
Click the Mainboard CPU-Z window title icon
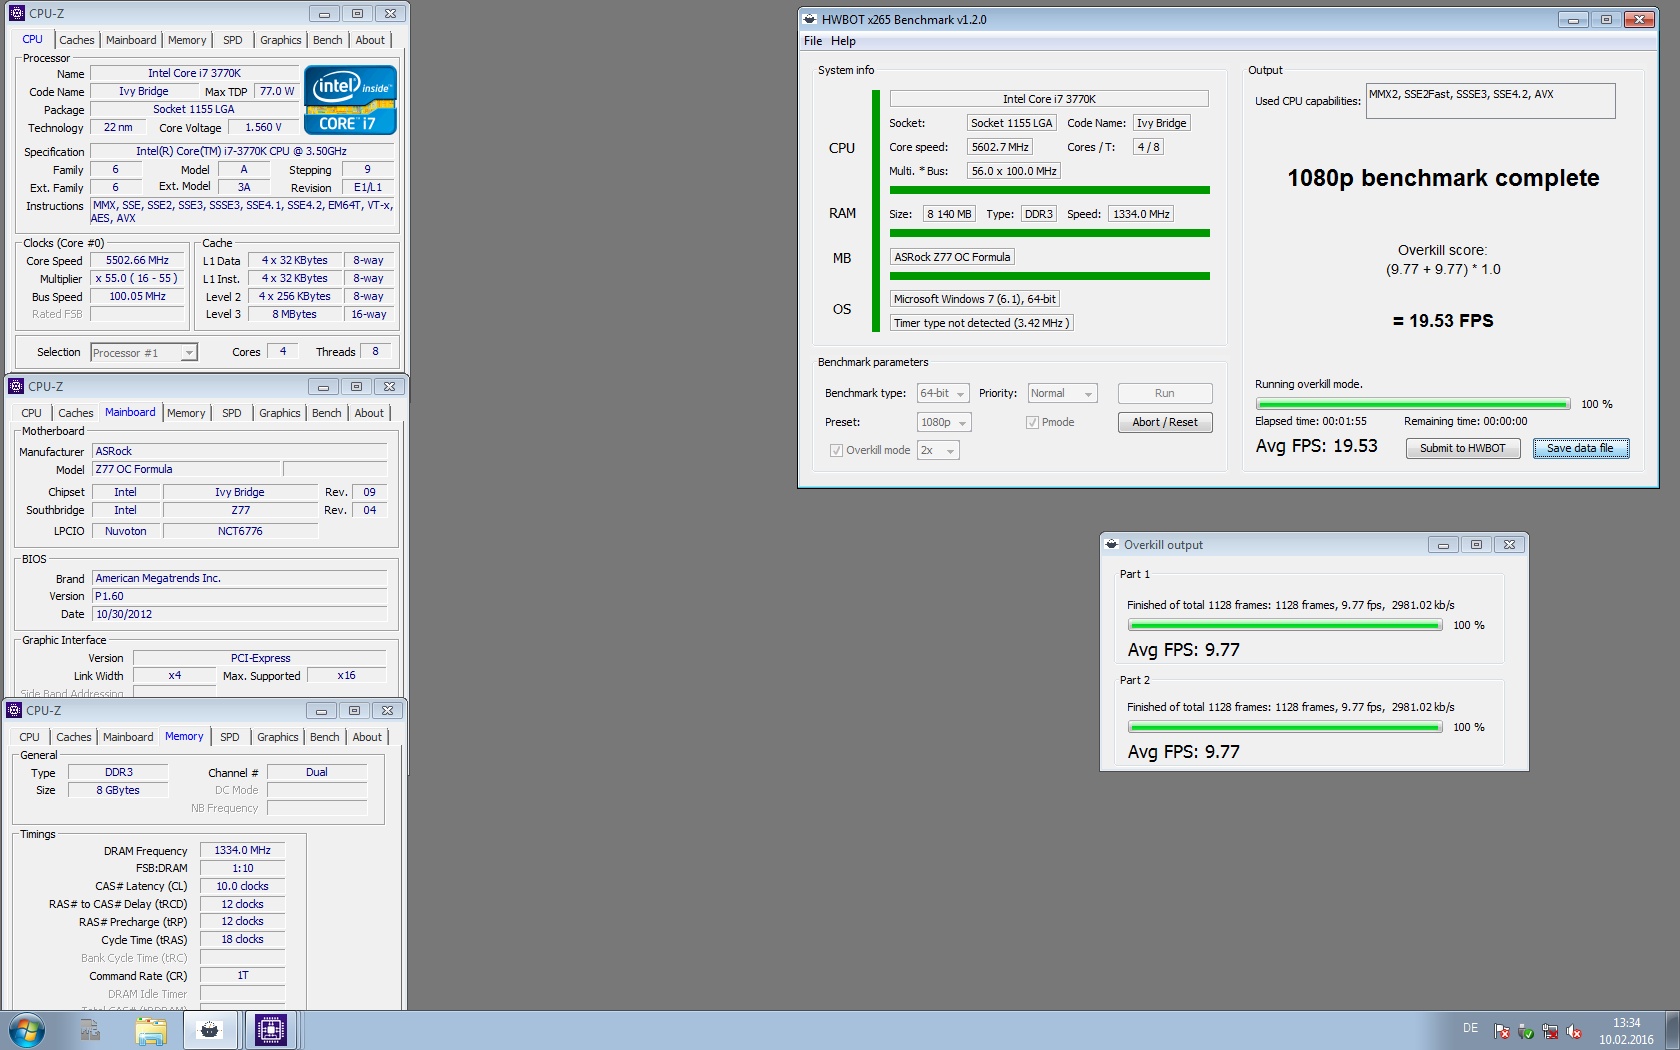click(15, 387)
